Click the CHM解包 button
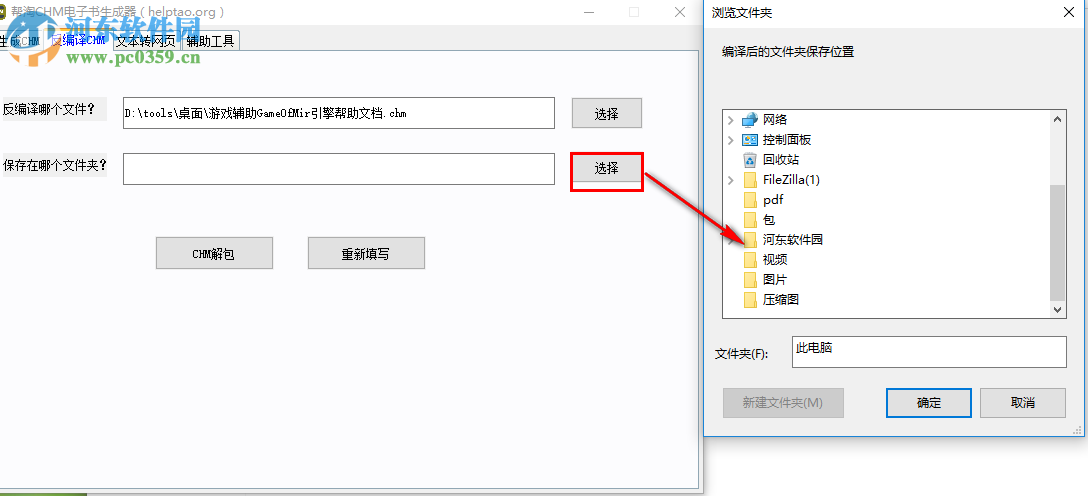The width and height of the screenshot is (1088, 496). (x=214, y=253)
